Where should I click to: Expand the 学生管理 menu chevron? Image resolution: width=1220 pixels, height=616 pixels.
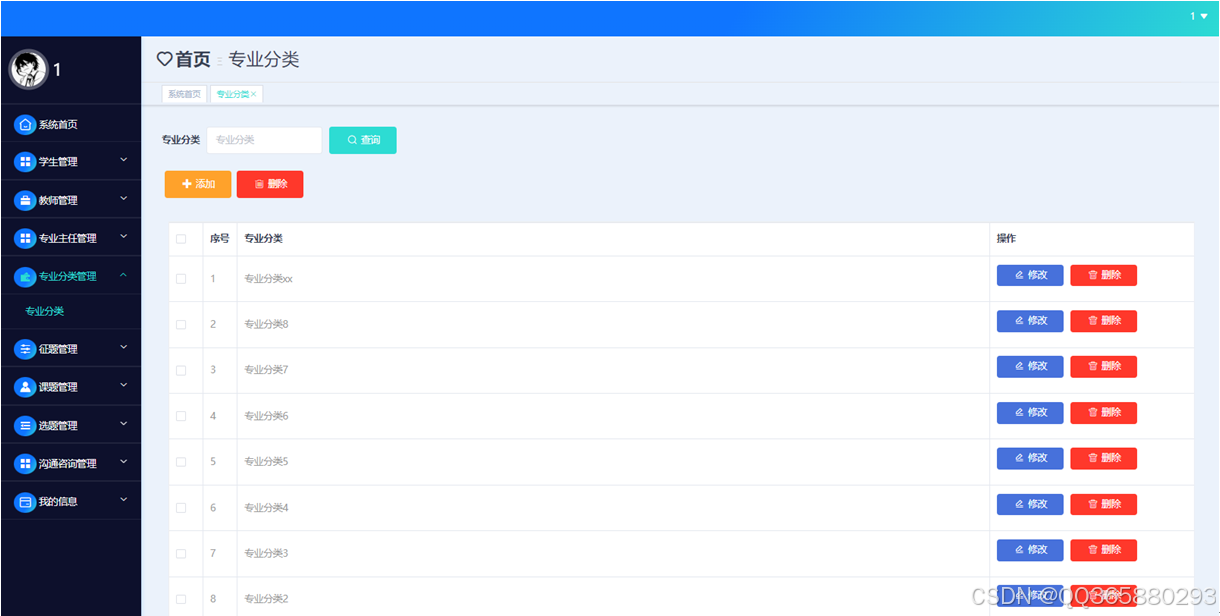click(x=124, y=160)
